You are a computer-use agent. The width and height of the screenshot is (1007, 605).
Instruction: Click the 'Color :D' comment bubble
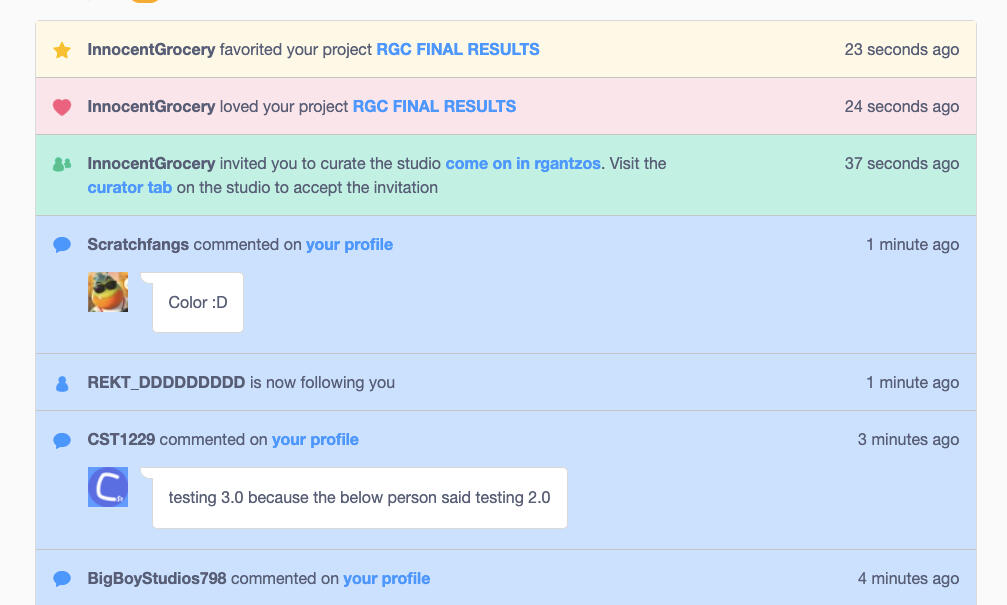point(198,302)
